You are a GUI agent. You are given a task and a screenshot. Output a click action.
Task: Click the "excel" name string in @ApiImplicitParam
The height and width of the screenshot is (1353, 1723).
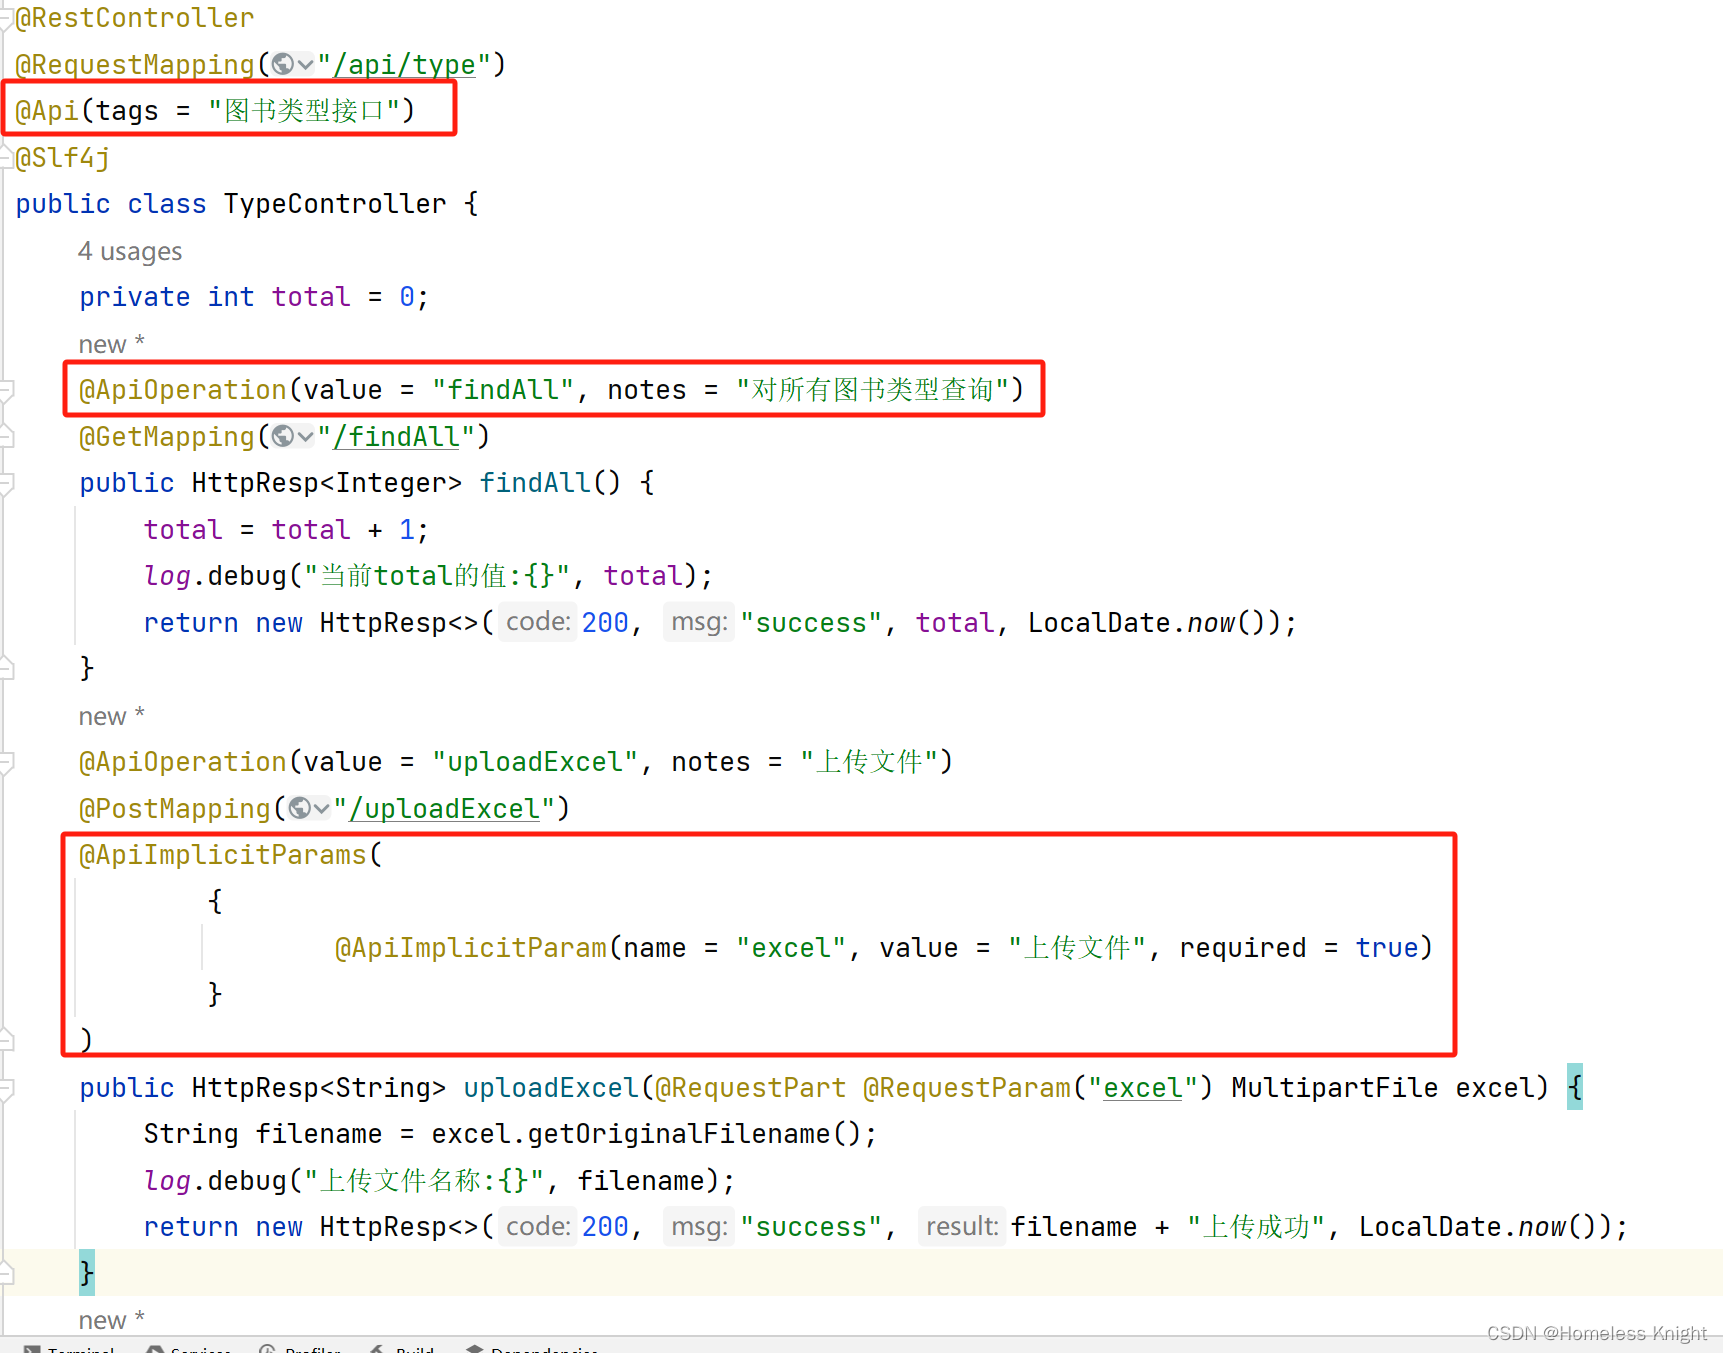click(791, 948)
